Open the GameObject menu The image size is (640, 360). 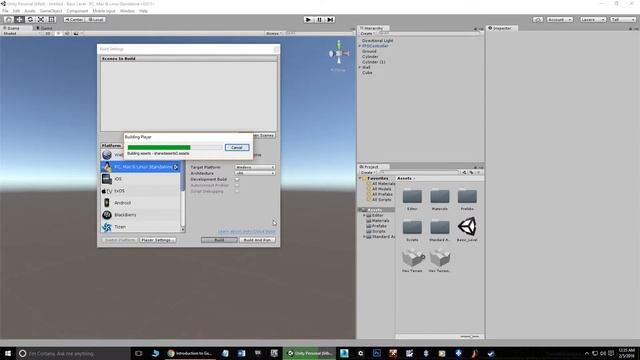point(51,11)
